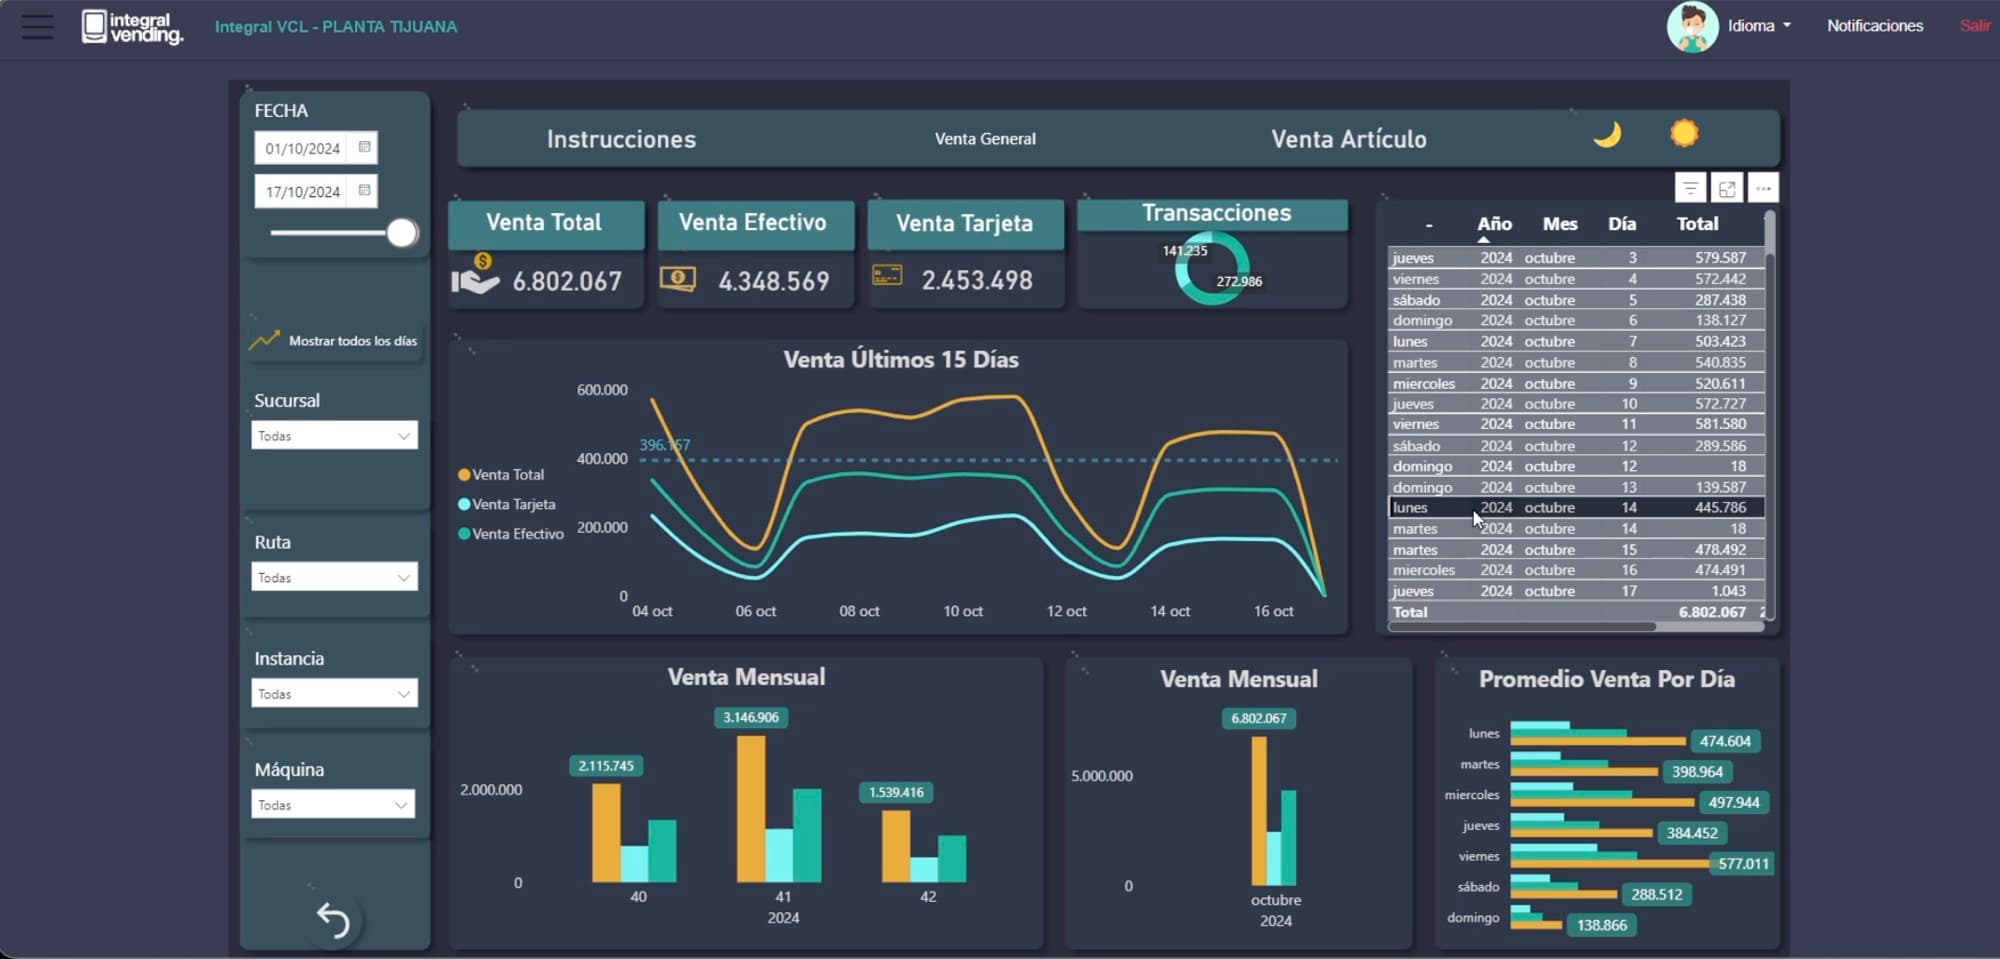Expand the Instancia dropdown
The height and width of the screenshot is (959, 2000).
click(x=334, y=694)
